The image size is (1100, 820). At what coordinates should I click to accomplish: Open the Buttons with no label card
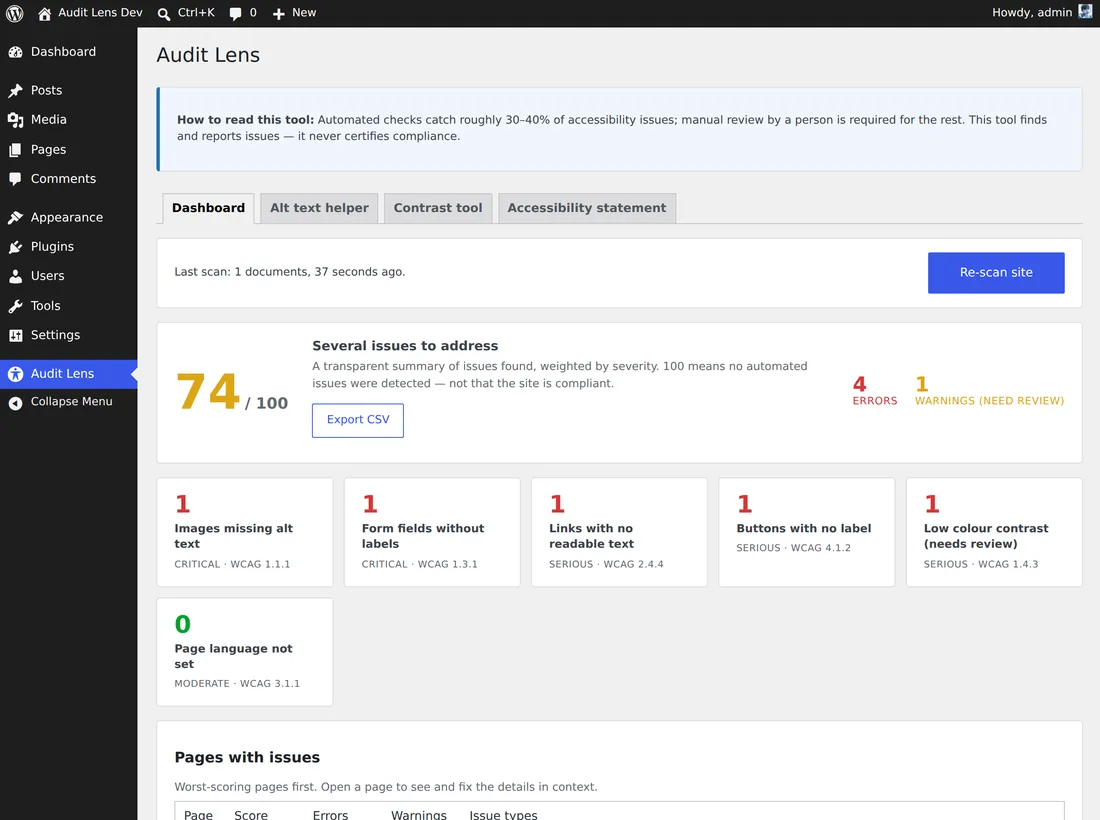(x=807, y=532)
